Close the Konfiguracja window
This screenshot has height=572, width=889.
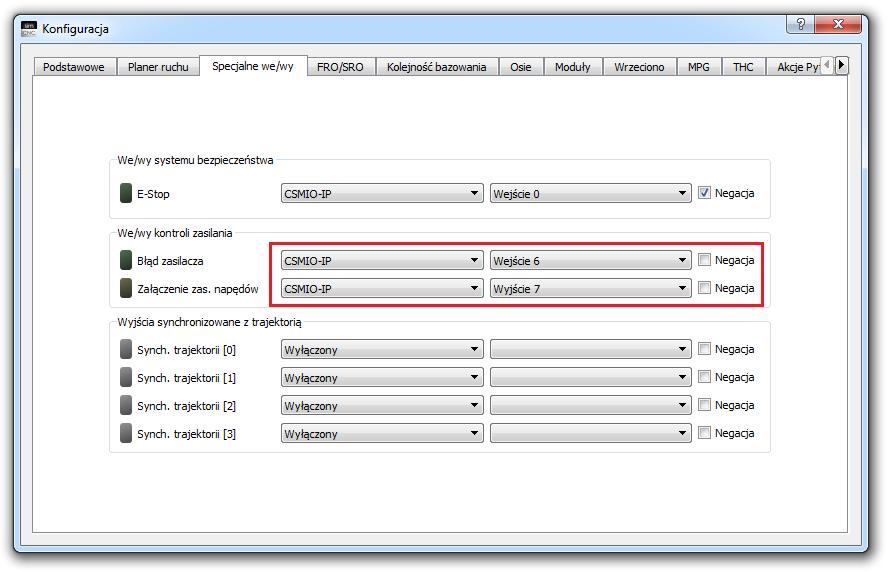(837, 24)
